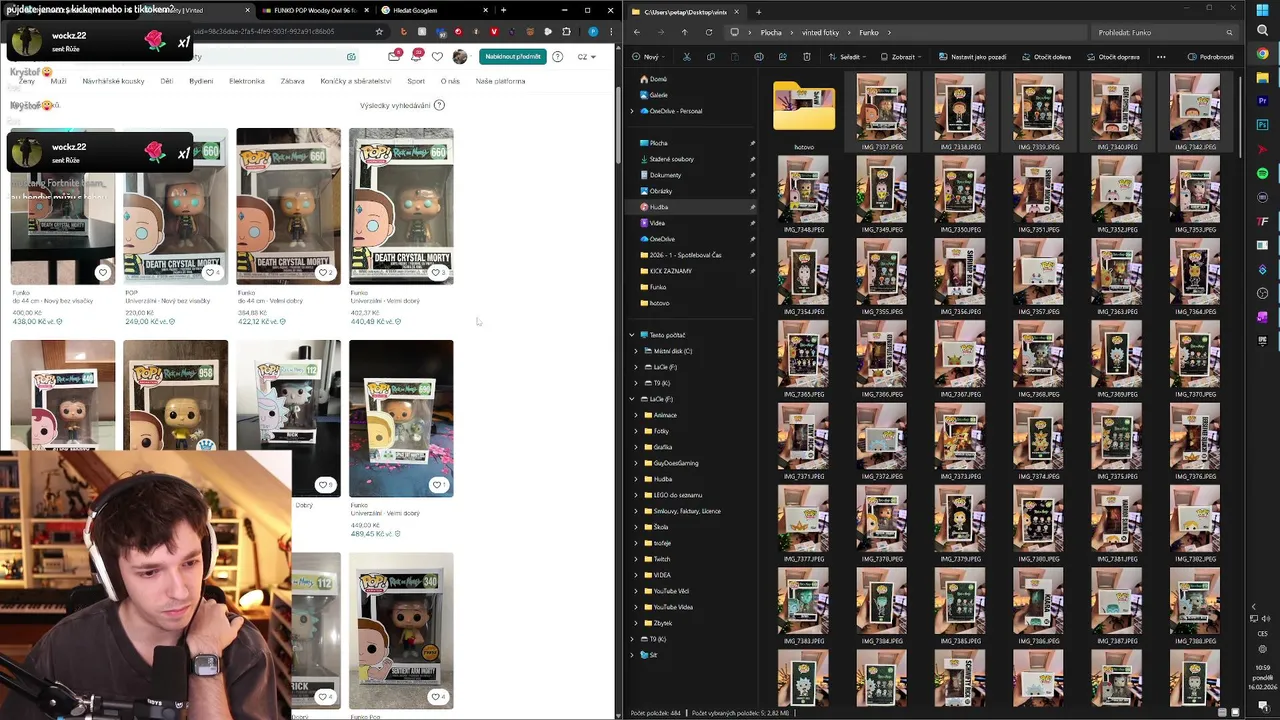Expand the Místní disk (C:) tree node
The height and width of the screenshot is (720, 1280).
636,351
